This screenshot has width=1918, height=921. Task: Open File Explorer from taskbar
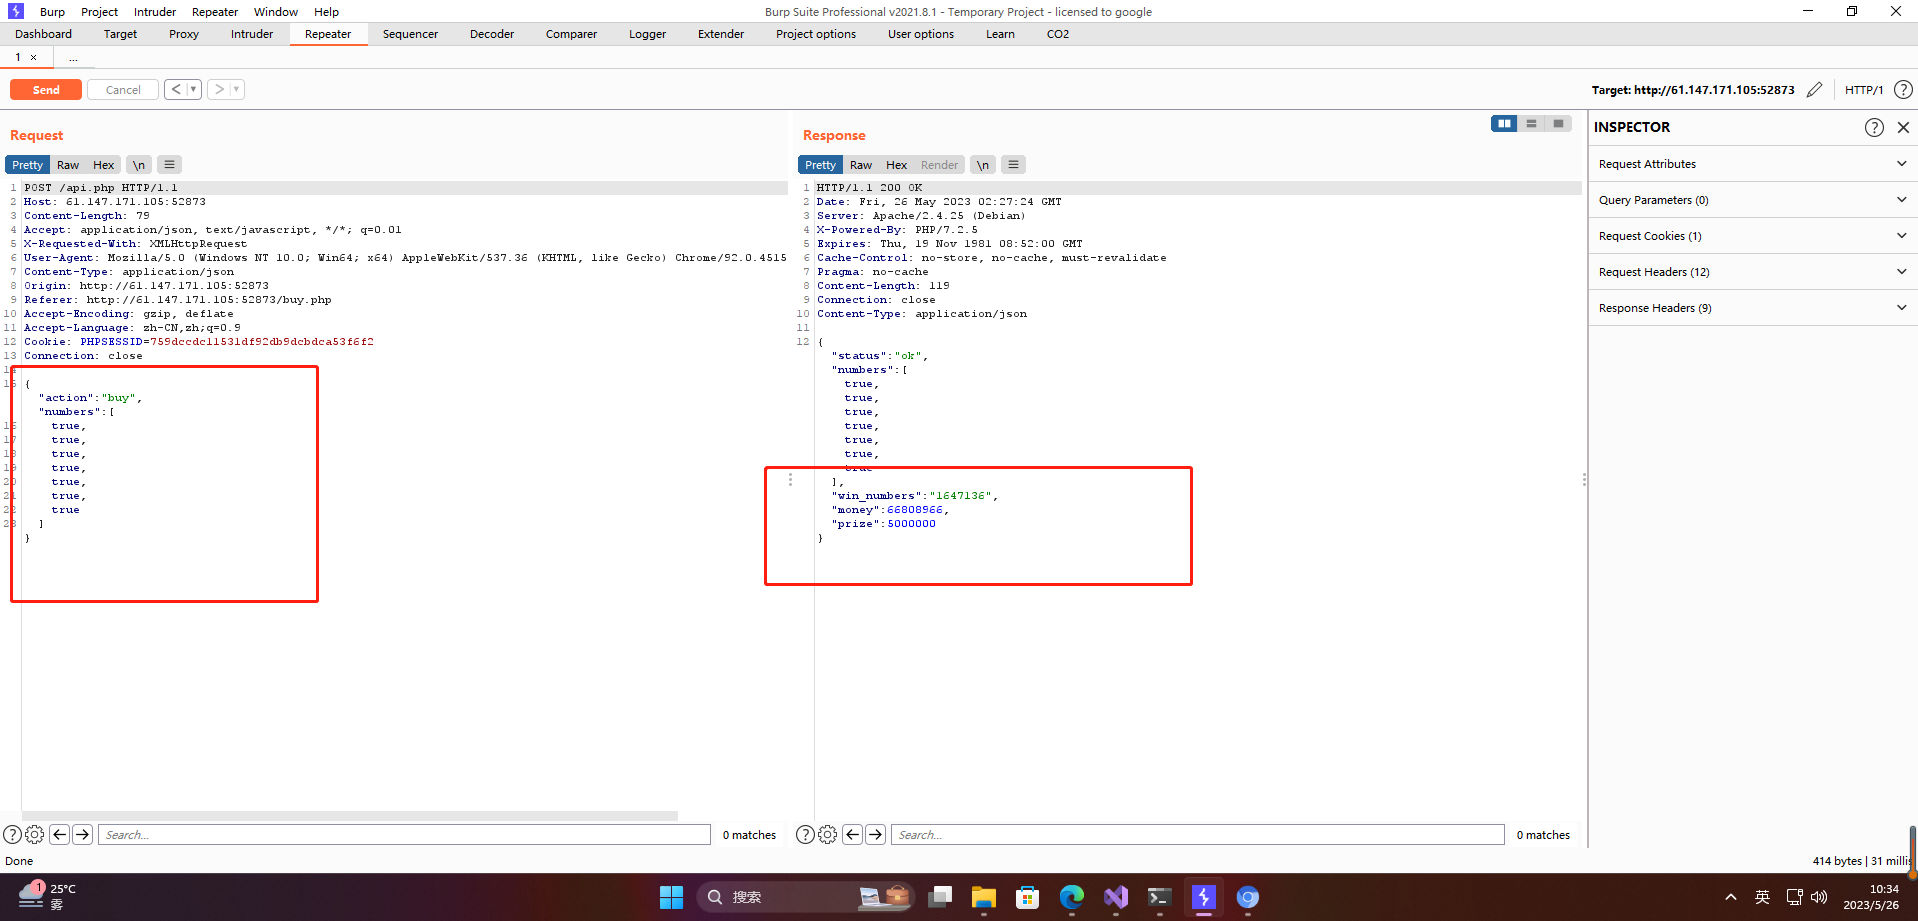pyautogui.click(x=984, y=897)
